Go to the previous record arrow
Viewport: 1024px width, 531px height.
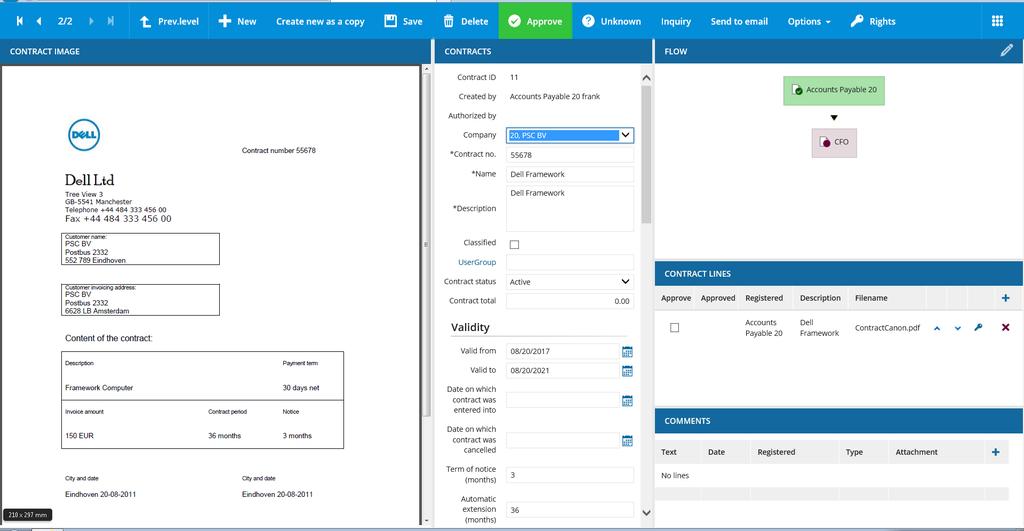coord(39,21)
